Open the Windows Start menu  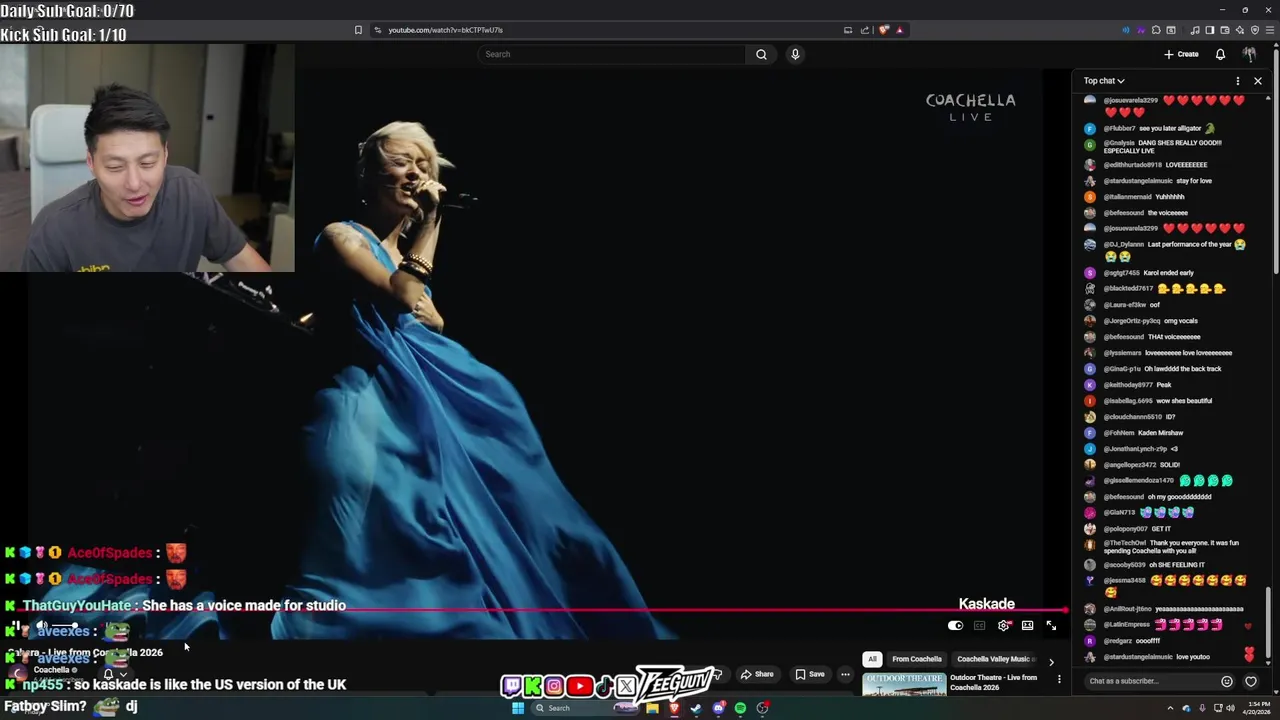pyautogui.click(x=518, y=708)
